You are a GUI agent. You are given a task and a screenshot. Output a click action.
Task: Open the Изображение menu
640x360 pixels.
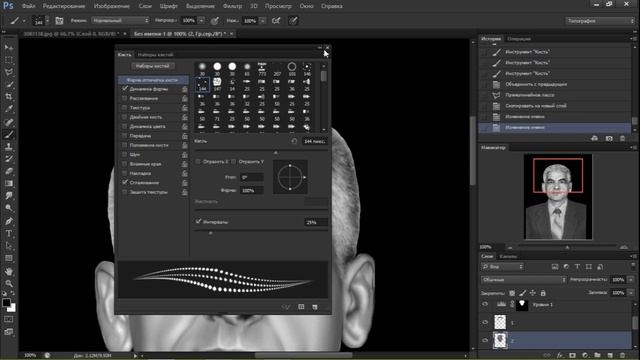point(111,6)
